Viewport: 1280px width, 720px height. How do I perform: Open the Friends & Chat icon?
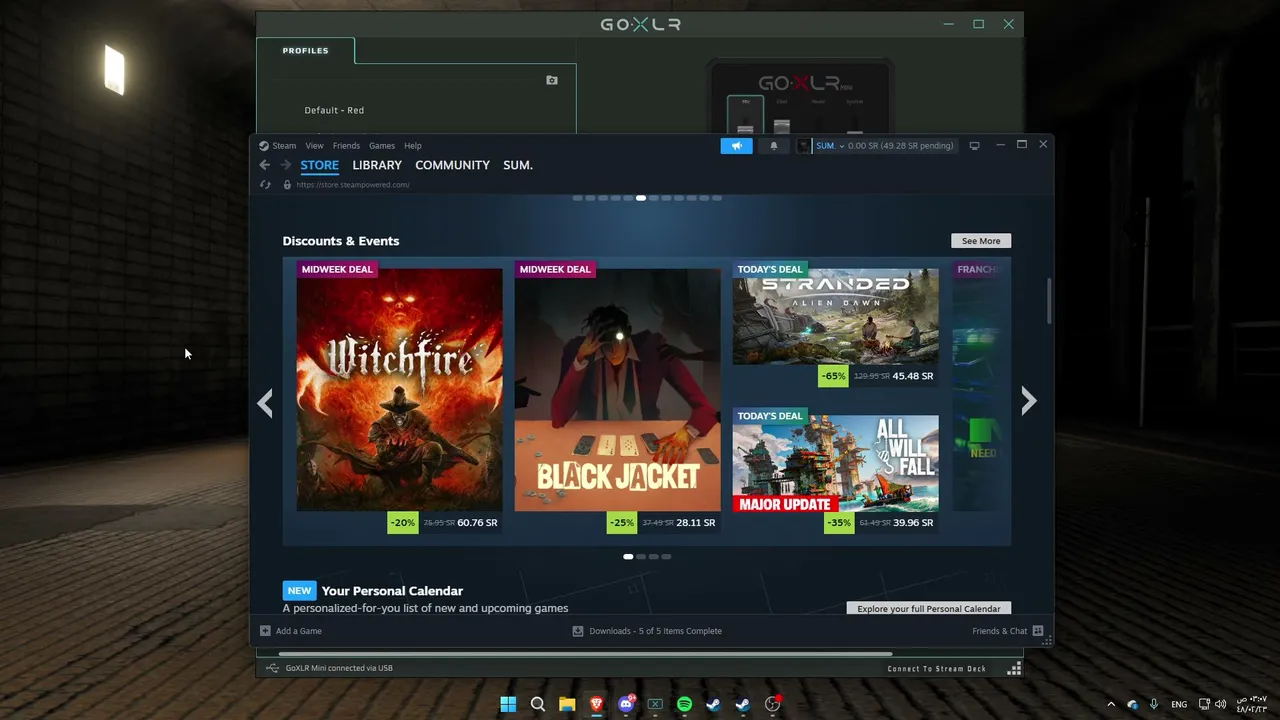point(1038,631)
